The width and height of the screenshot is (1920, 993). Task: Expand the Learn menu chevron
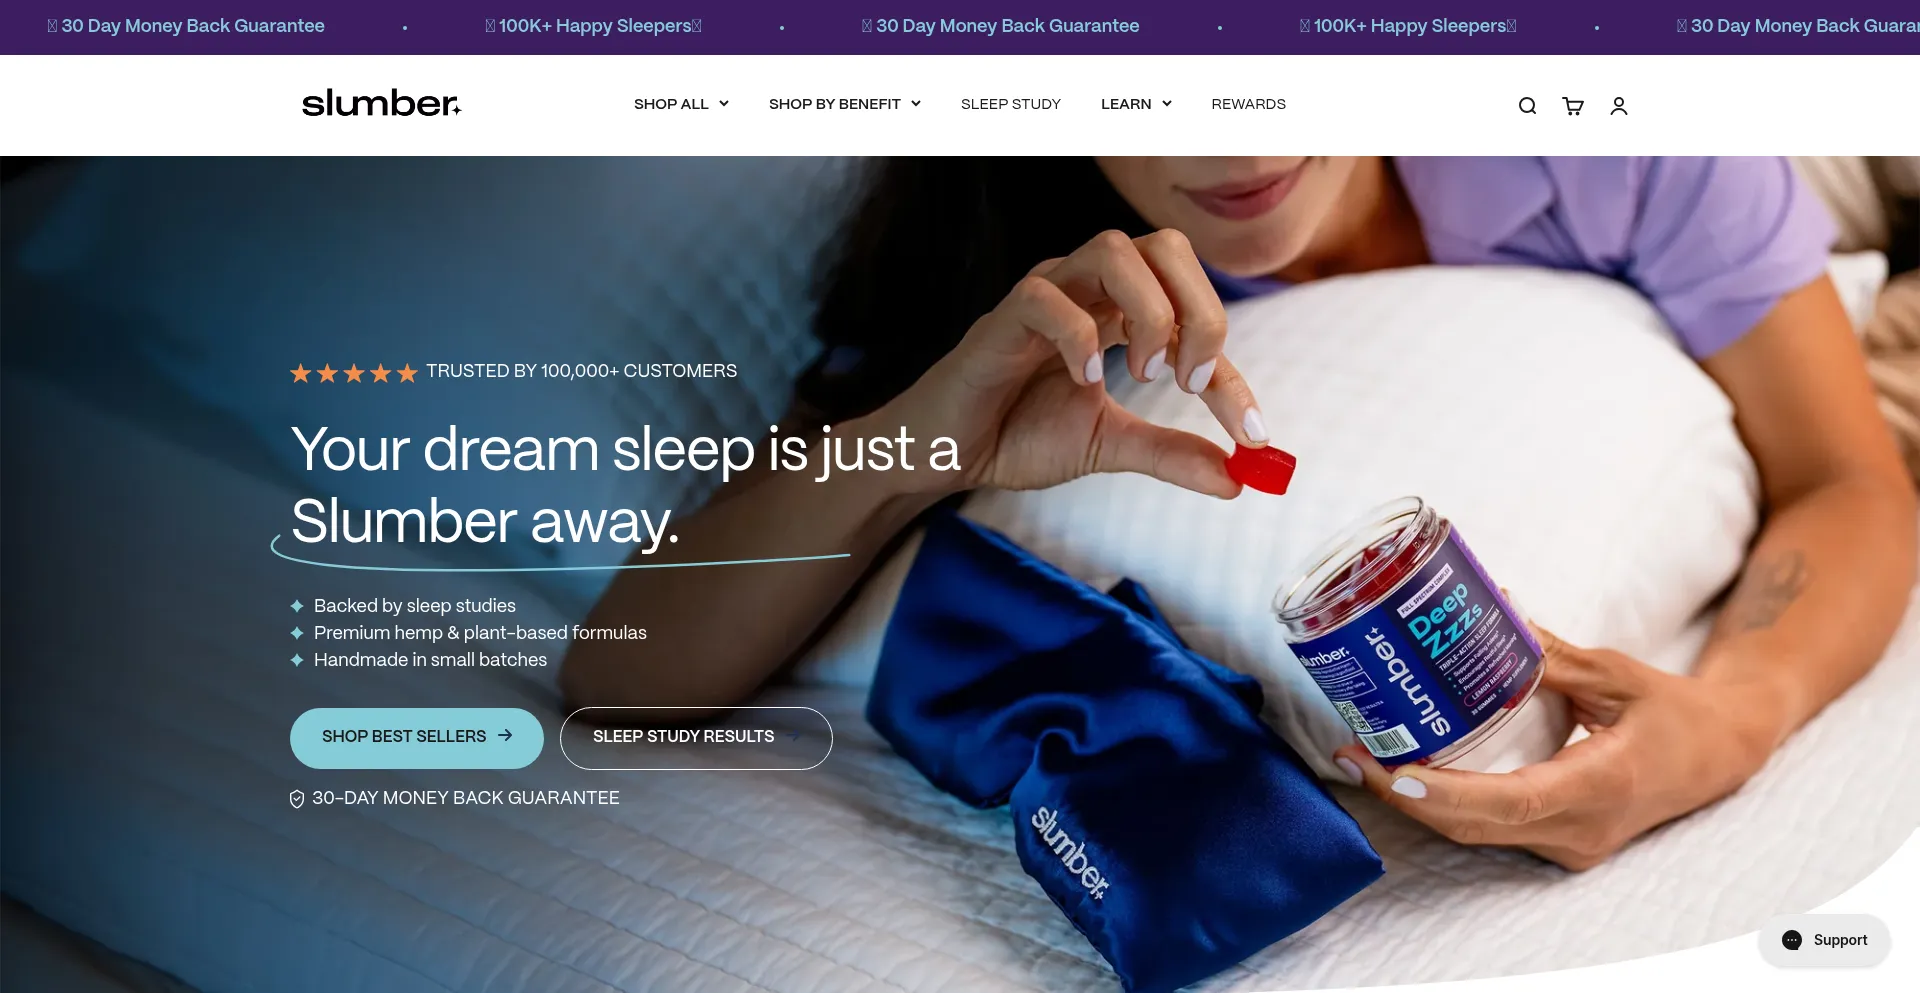1167,104
